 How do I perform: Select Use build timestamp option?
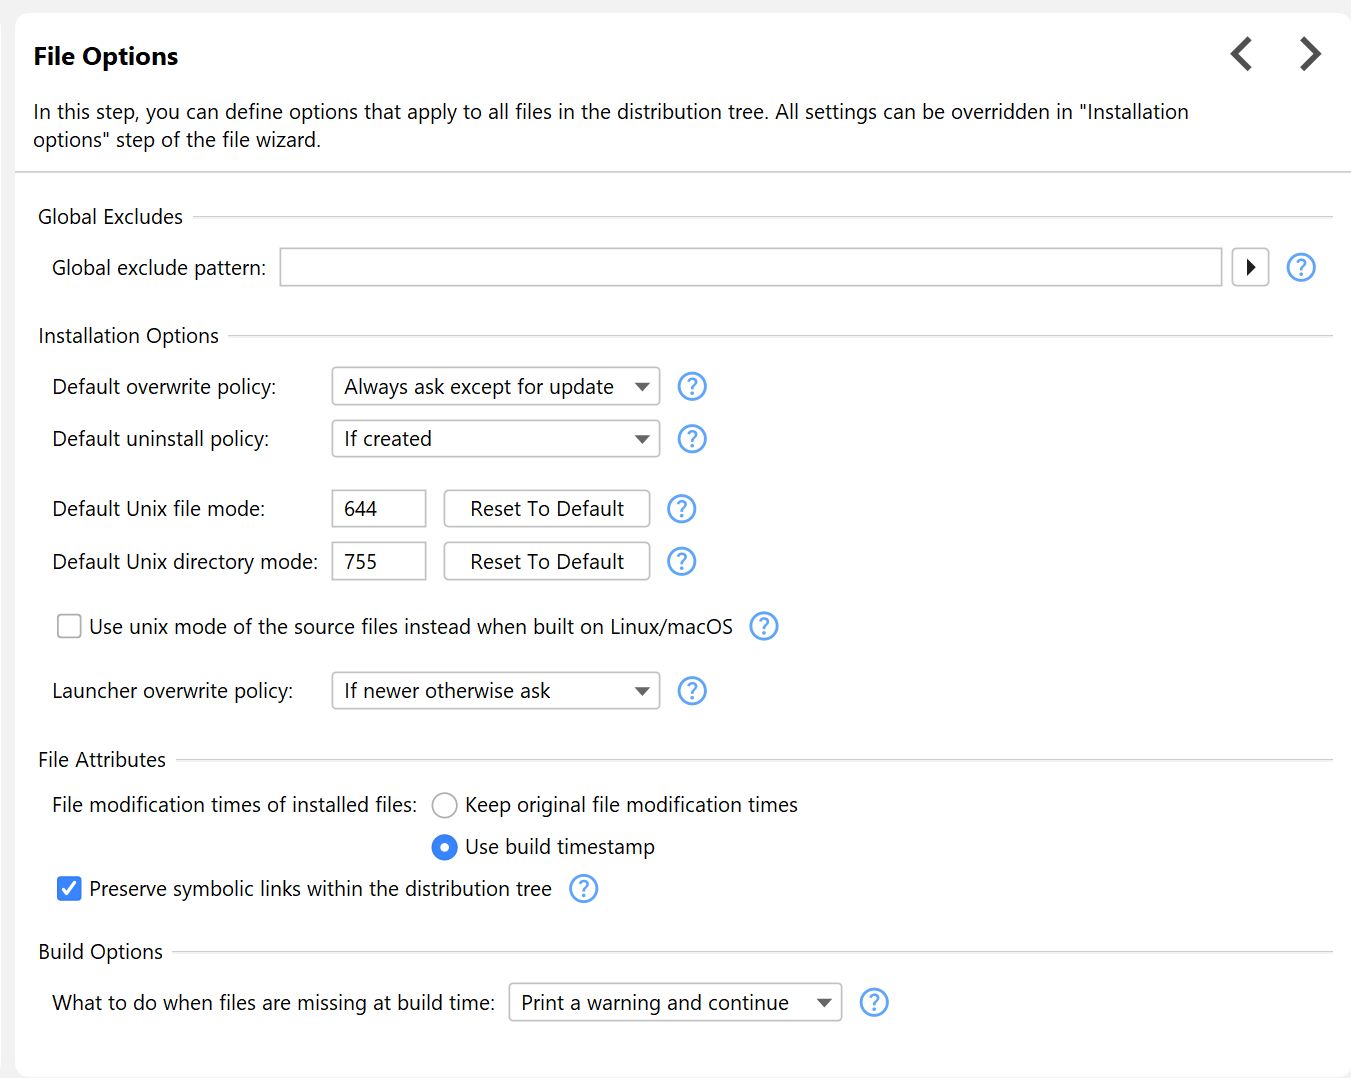tap(445, 848)
